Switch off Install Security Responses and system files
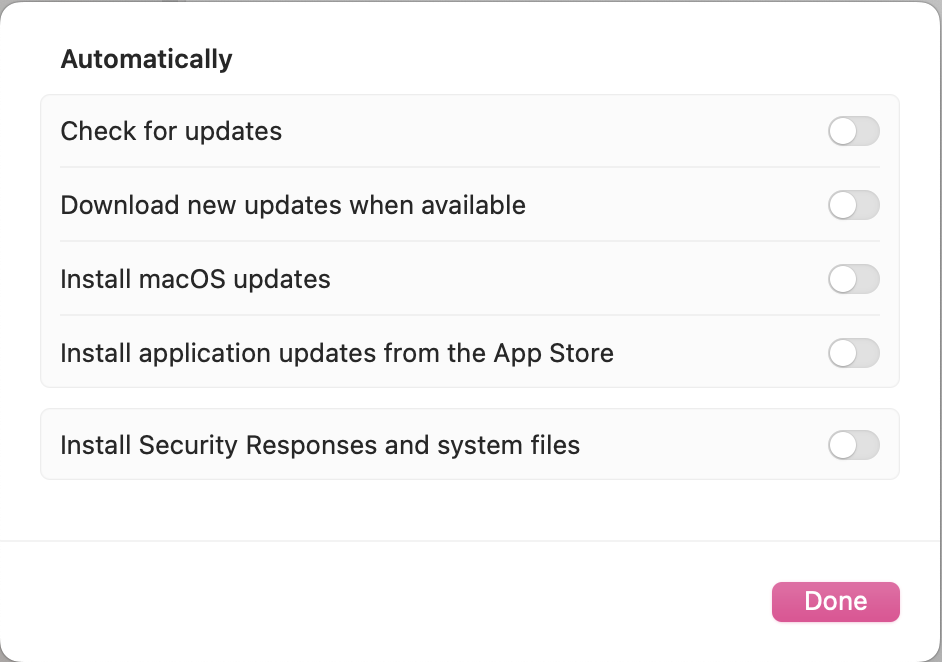This screenshot has height=662, width=942. [x=854, y=444]
